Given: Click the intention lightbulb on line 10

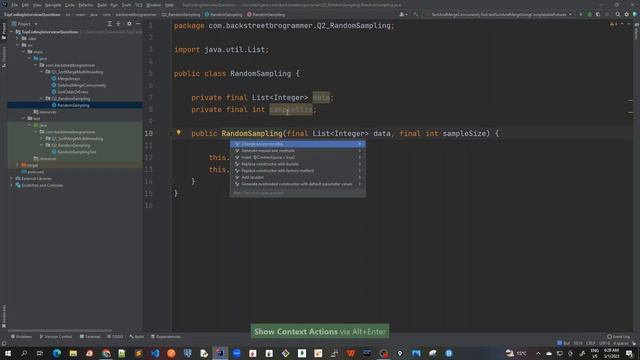Looking at the screenshot, I should (178, 132).
